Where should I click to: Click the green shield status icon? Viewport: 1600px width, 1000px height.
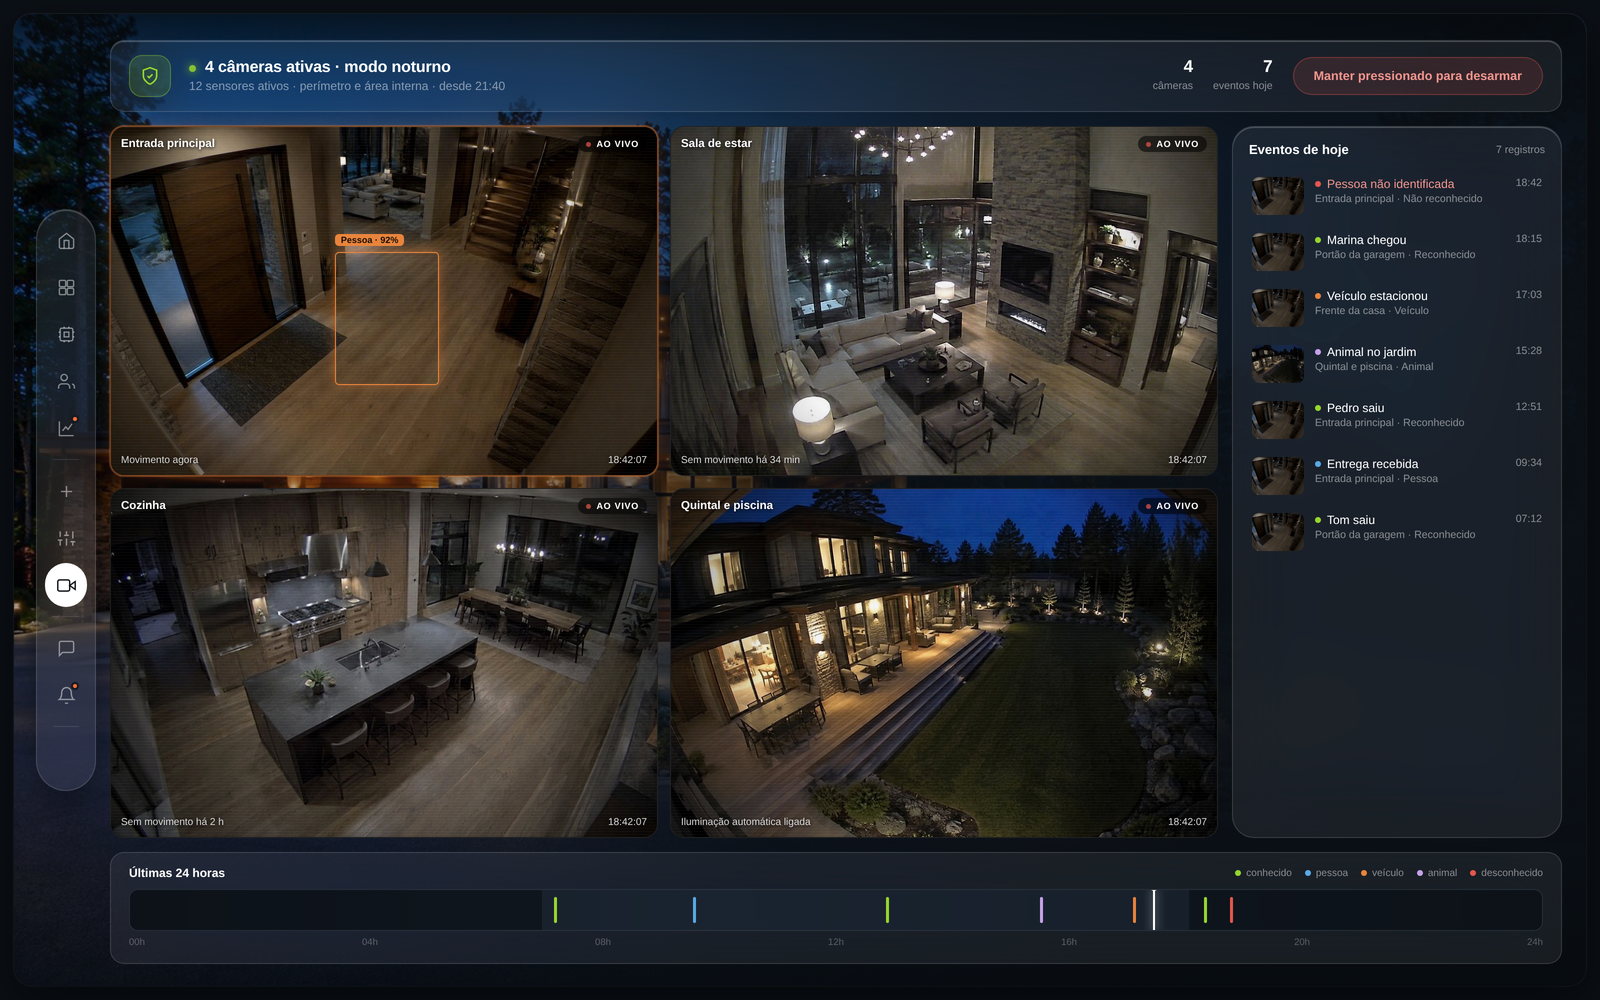[x=150, y=76]
